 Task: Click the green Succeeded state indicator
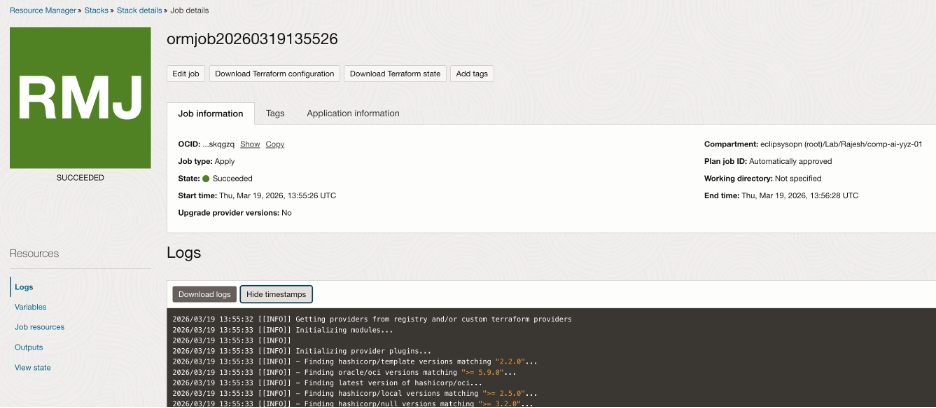(x=206, y=177)
